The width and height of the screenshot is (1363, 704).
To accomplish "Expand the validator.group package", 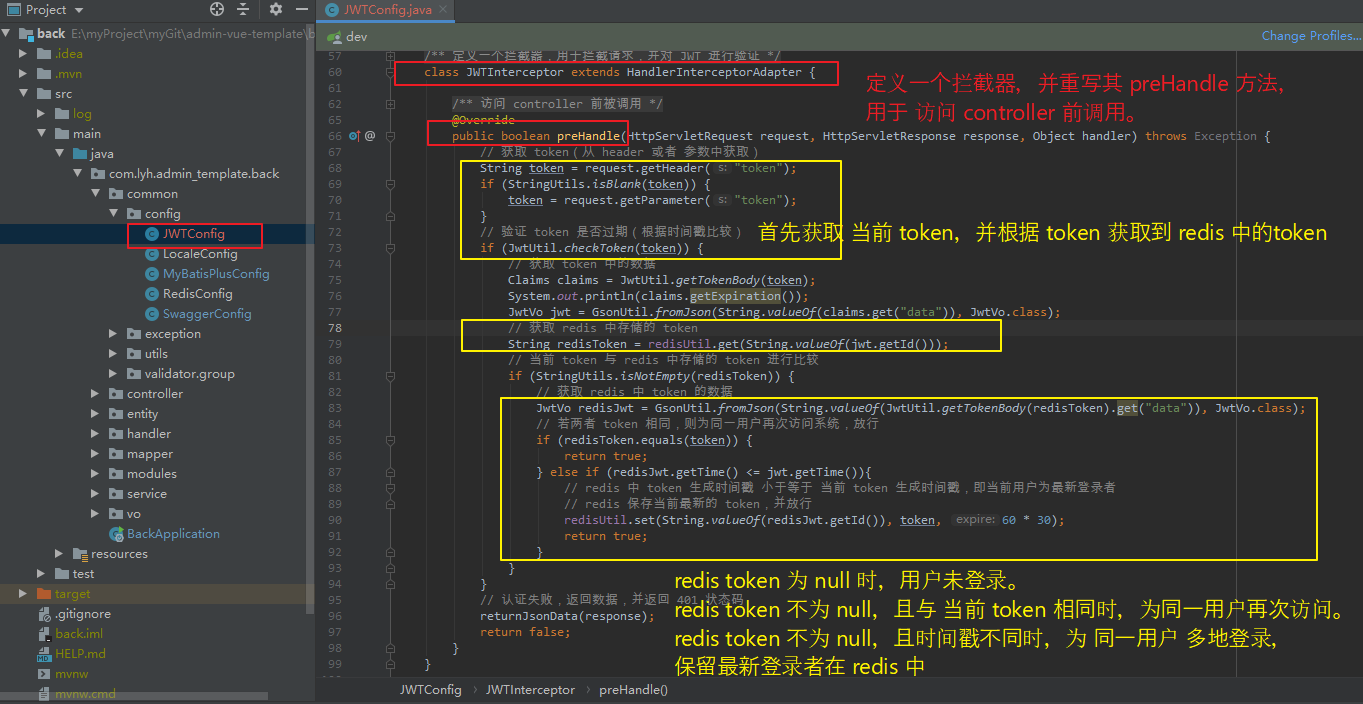I will [x=114, y=373].
